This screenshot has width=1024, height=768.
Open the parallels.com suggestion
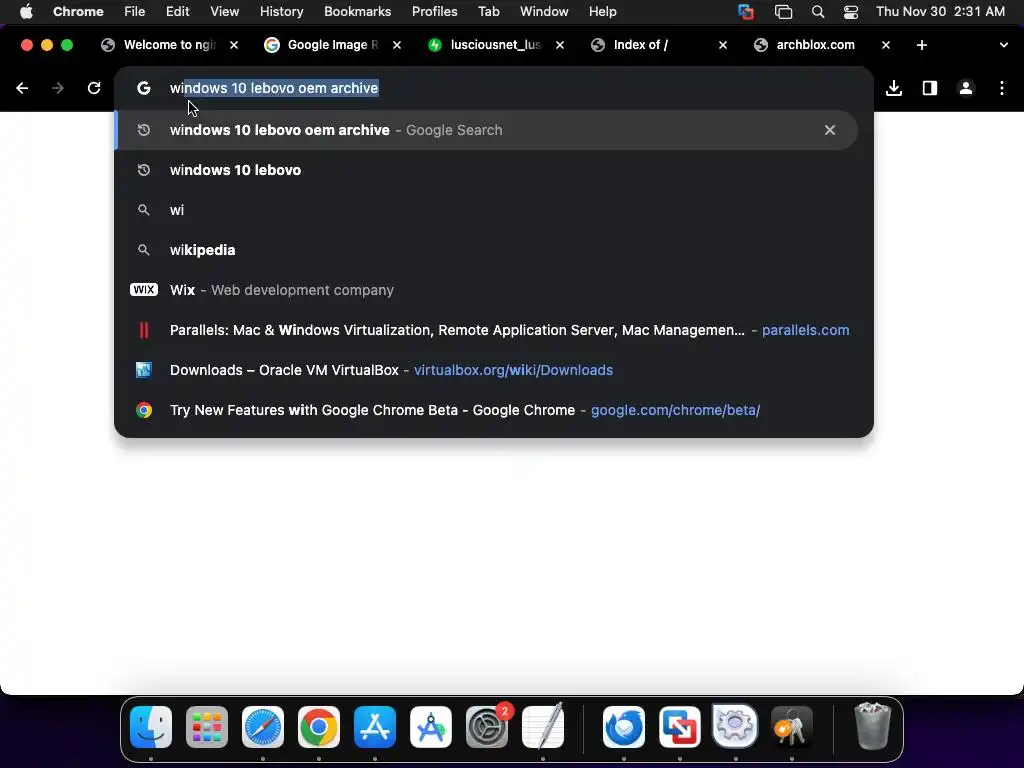[x=486, y=330]
